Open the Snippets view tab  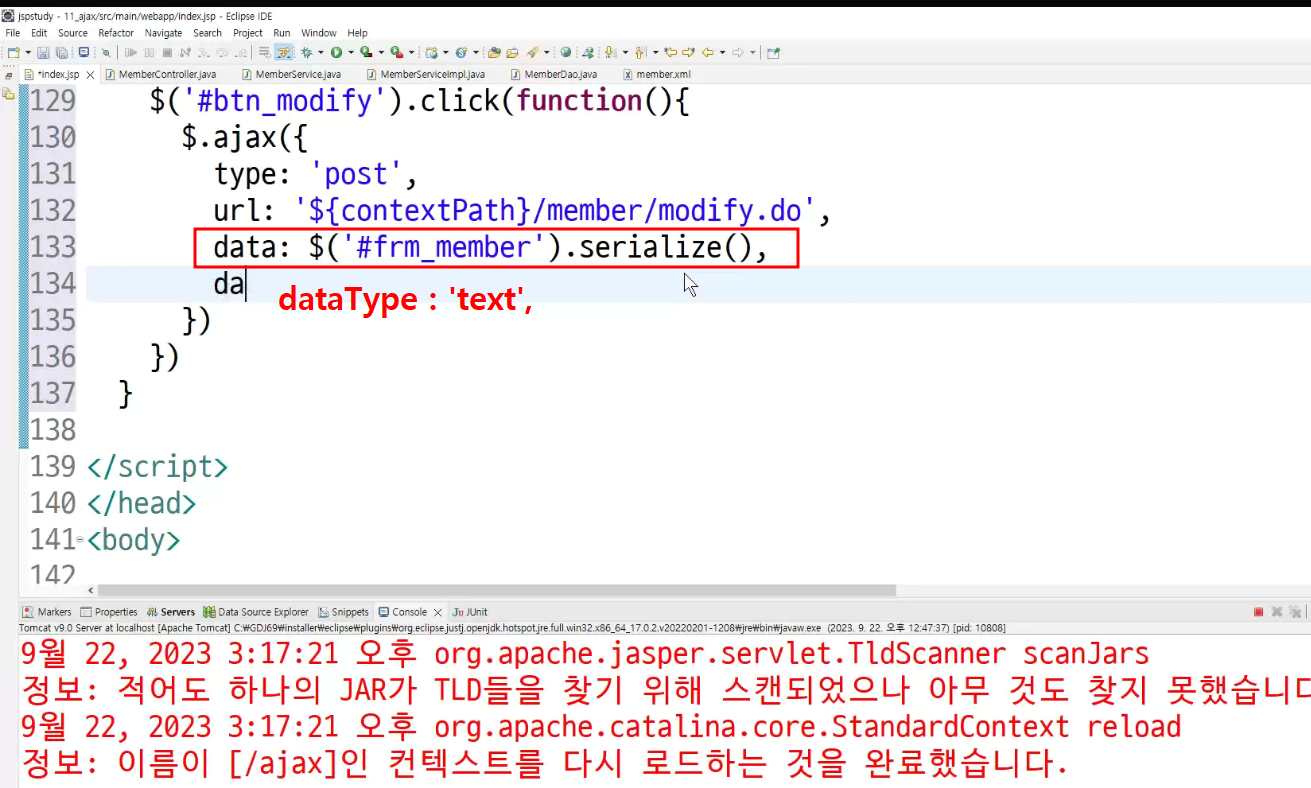click(x=343, y=612)
